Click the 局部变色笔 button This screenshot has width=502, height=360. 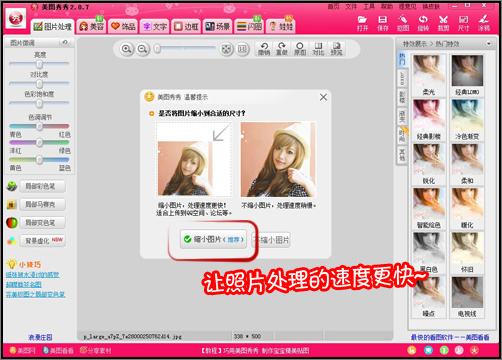click(42, 222)
